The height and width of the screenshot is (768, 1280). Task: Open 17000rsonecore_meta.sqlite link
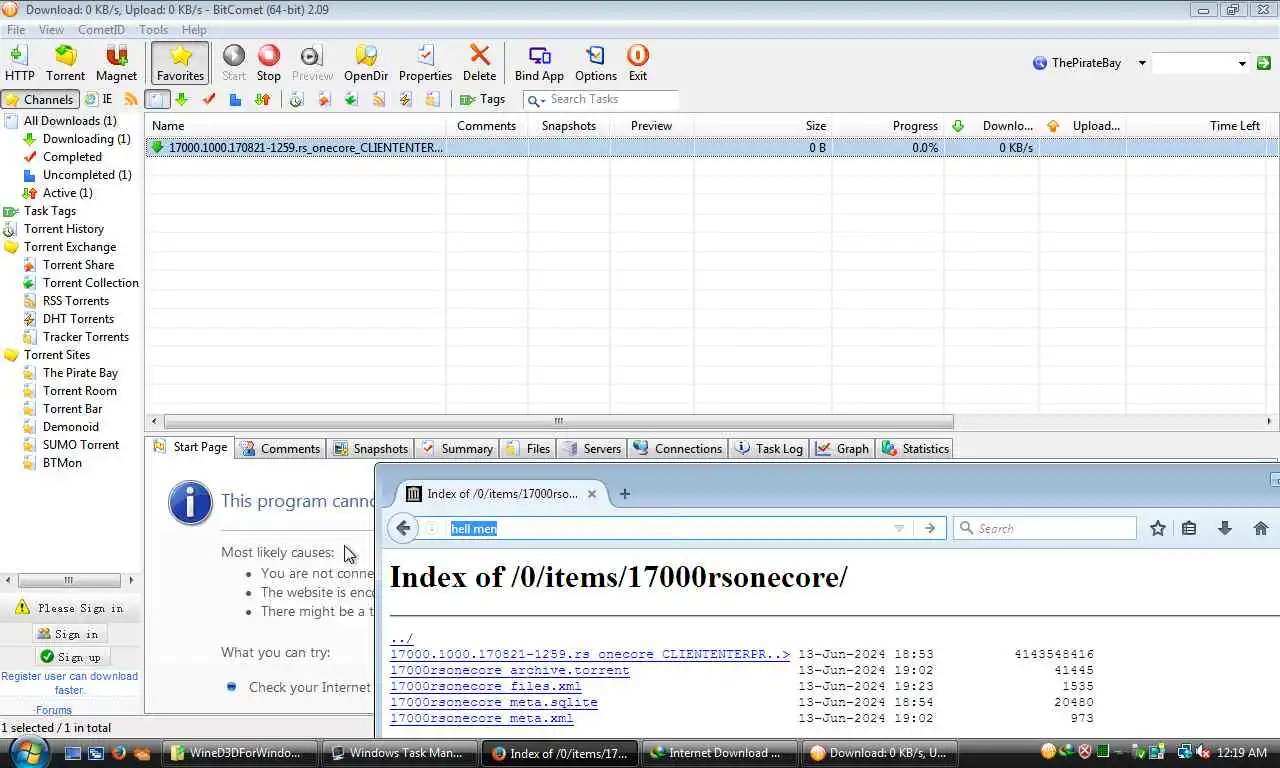tap(494, 702)
